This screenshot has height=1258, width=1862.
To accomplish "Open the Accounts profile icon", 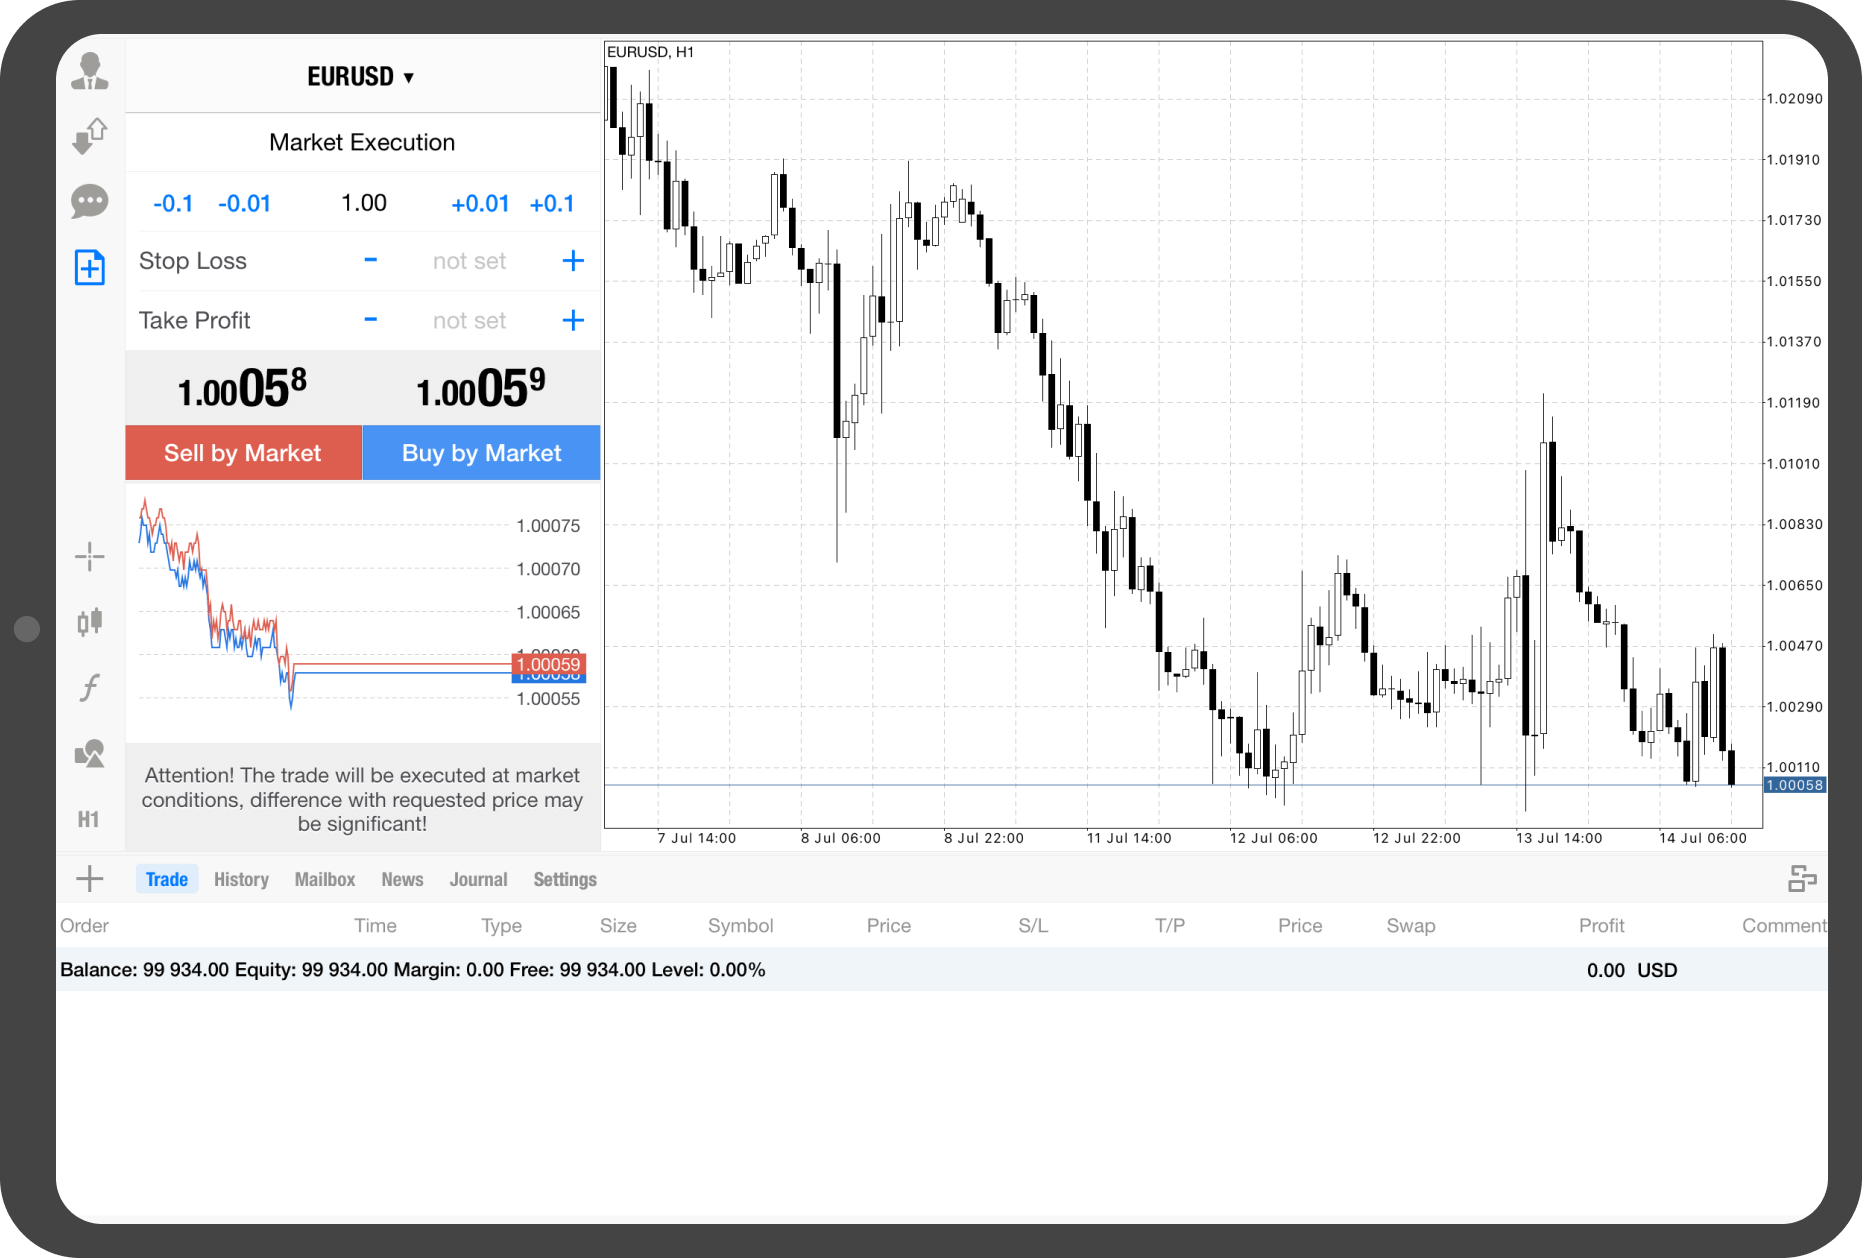I will coord(90,72).
